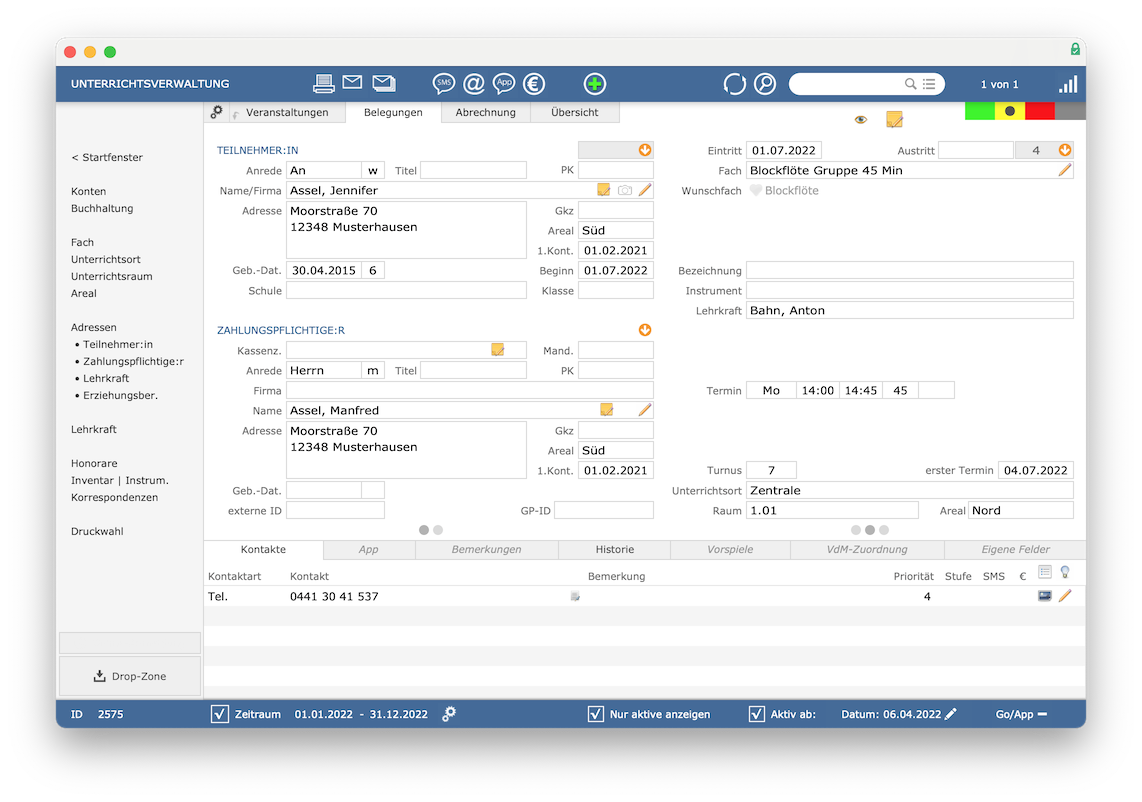
Task: Click the printer icon in the toolbar
Action: coord(323,84)
